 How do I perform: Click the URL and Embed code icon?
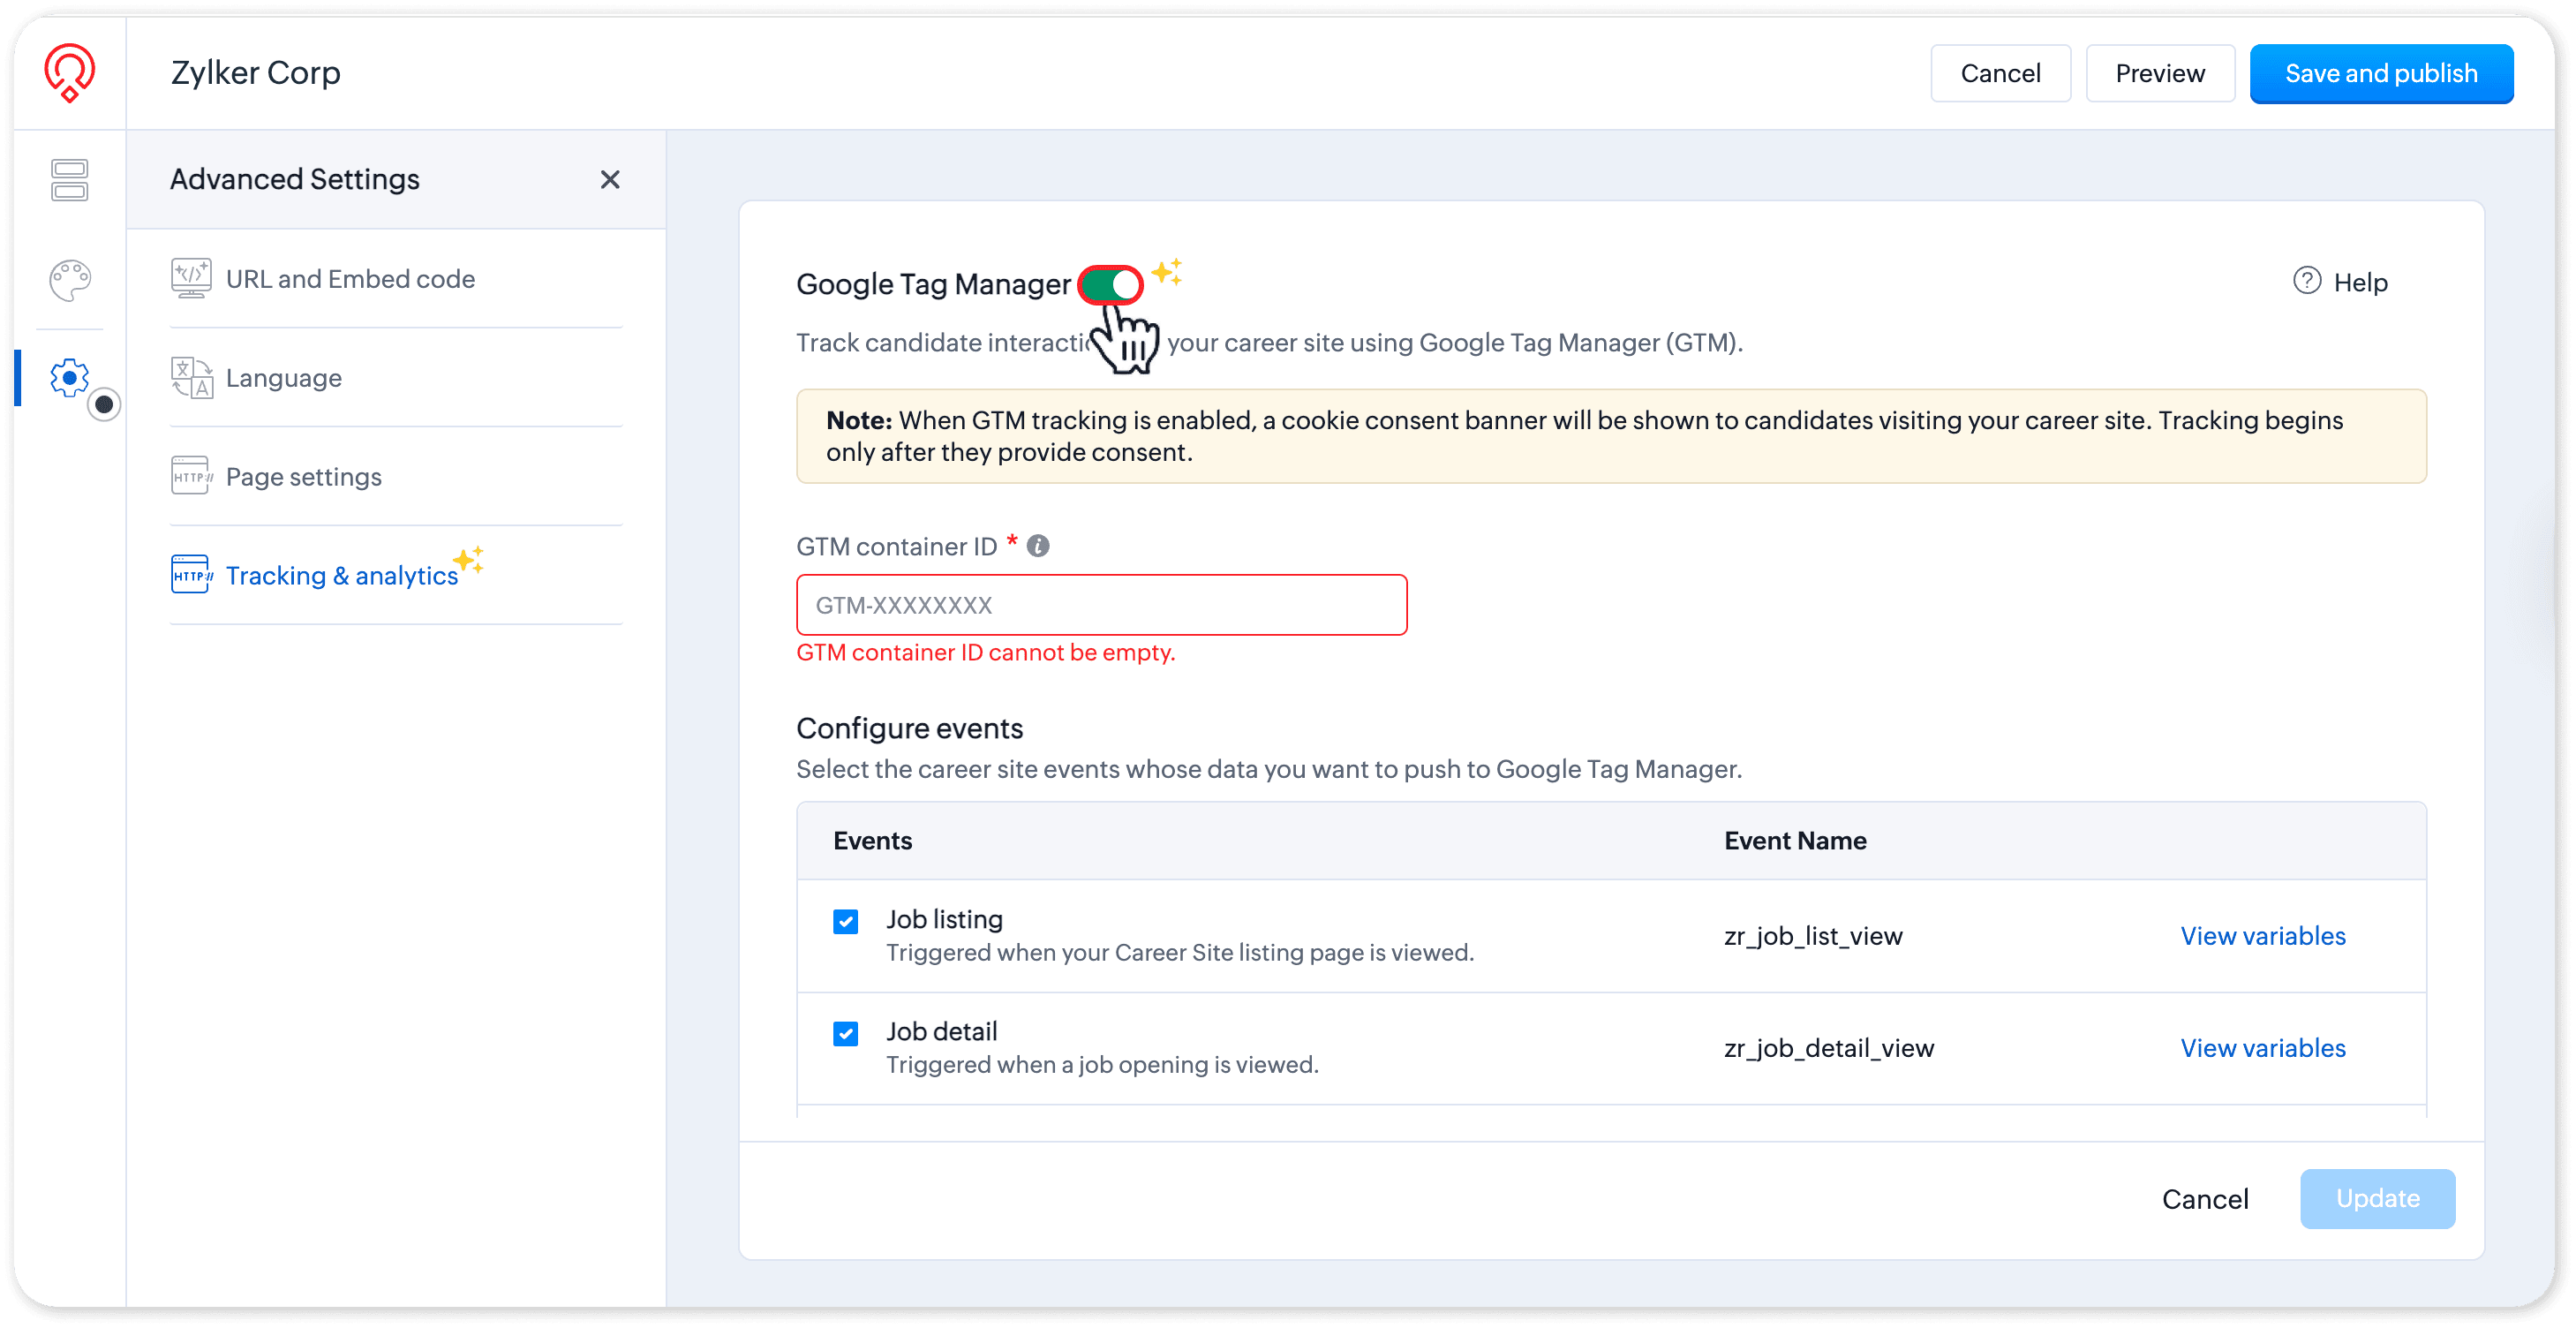(190, 278)
